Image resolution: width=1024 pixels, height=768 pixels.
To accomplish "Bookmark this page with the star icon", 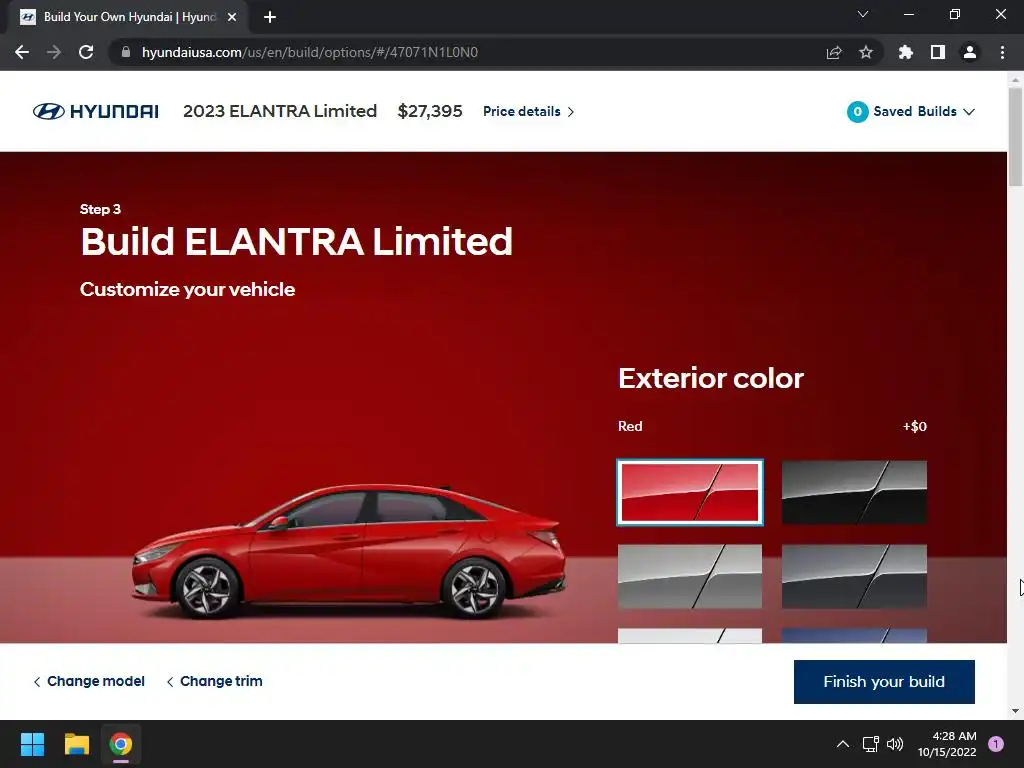I will point(866,52).
